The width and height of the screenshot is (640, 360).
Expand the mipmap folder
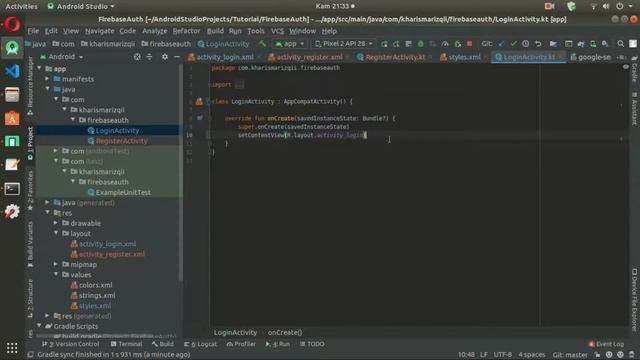[56, 264]
